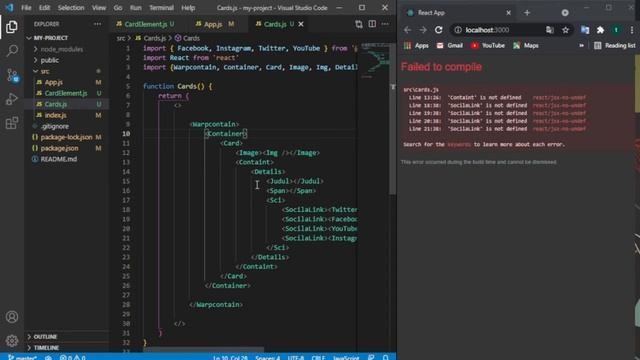Image resolution: width=640 pixels, height=360 pixels.
Task: Open the Source Control view
Action: coord(12,76)
